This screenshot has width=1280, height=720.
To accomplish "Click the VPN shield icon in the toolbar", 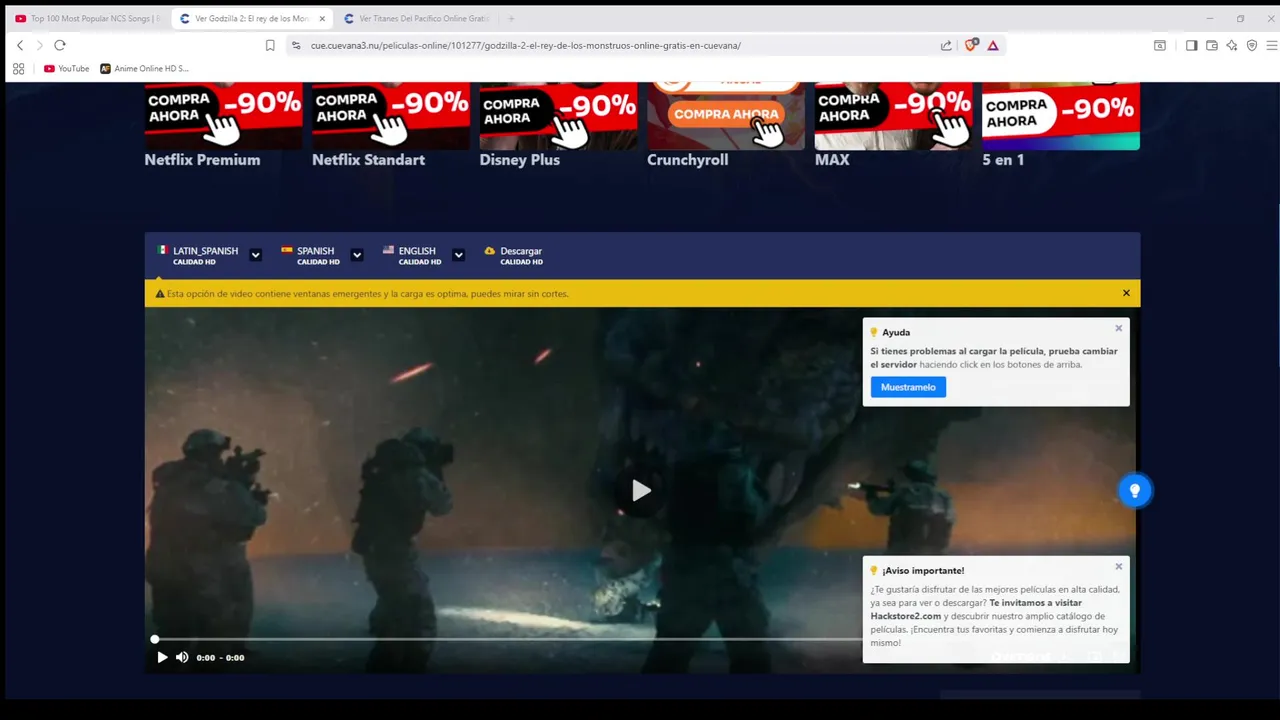I will pos(1252,45).
